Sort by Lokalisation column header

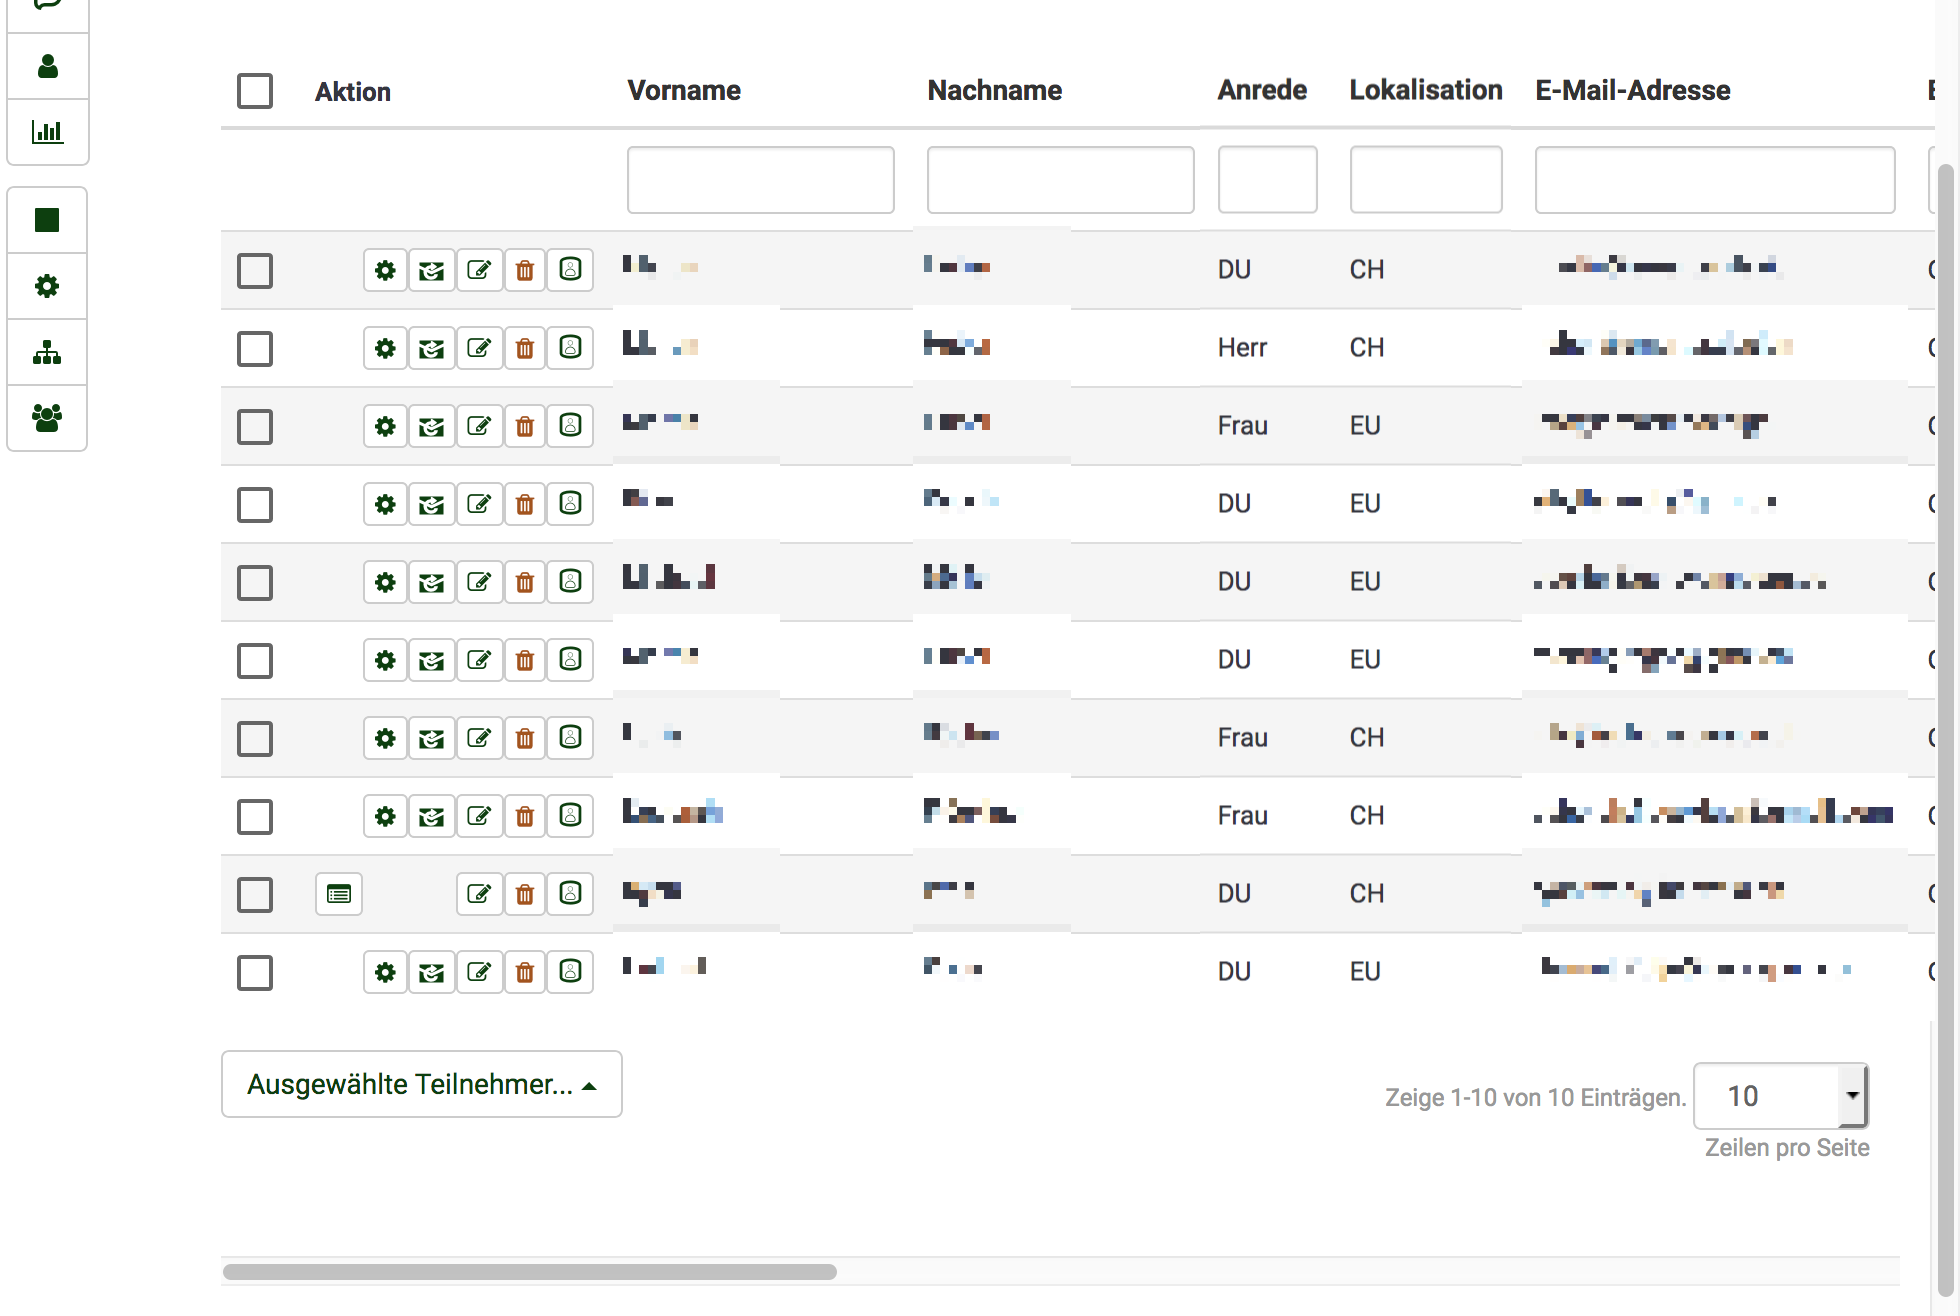point(1425,91)
